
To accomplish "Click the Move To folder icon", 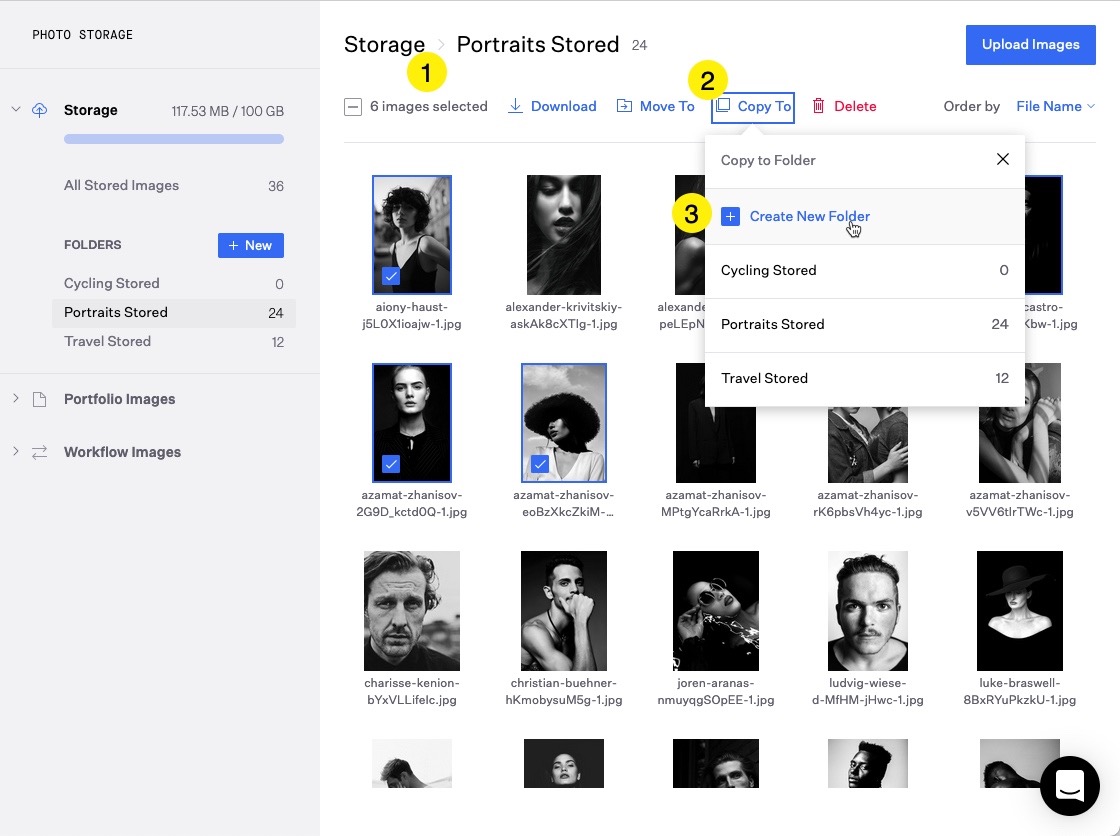I will tap(624, 106).
